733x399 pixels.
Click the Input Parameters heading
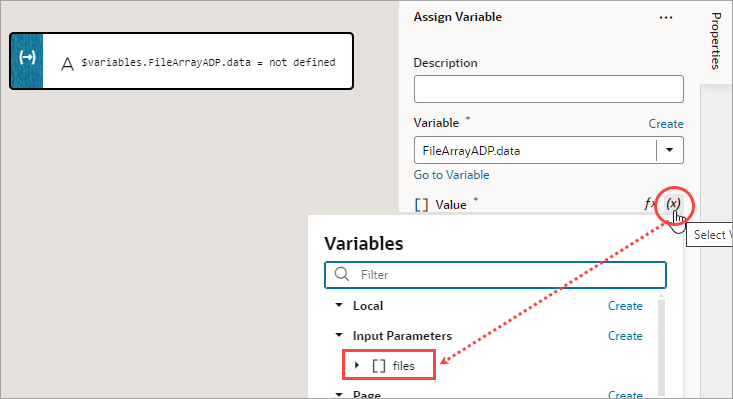pyautogui.click(x=402, y=335)
